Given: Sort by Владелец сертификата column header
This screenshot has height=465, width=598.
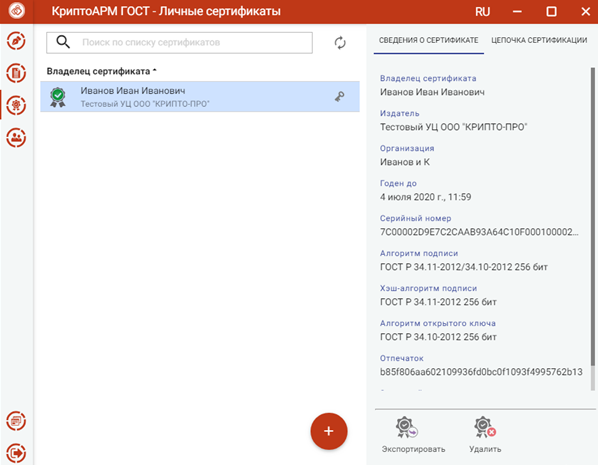Looking at the screenshot, I should click(x=101, y=71).
